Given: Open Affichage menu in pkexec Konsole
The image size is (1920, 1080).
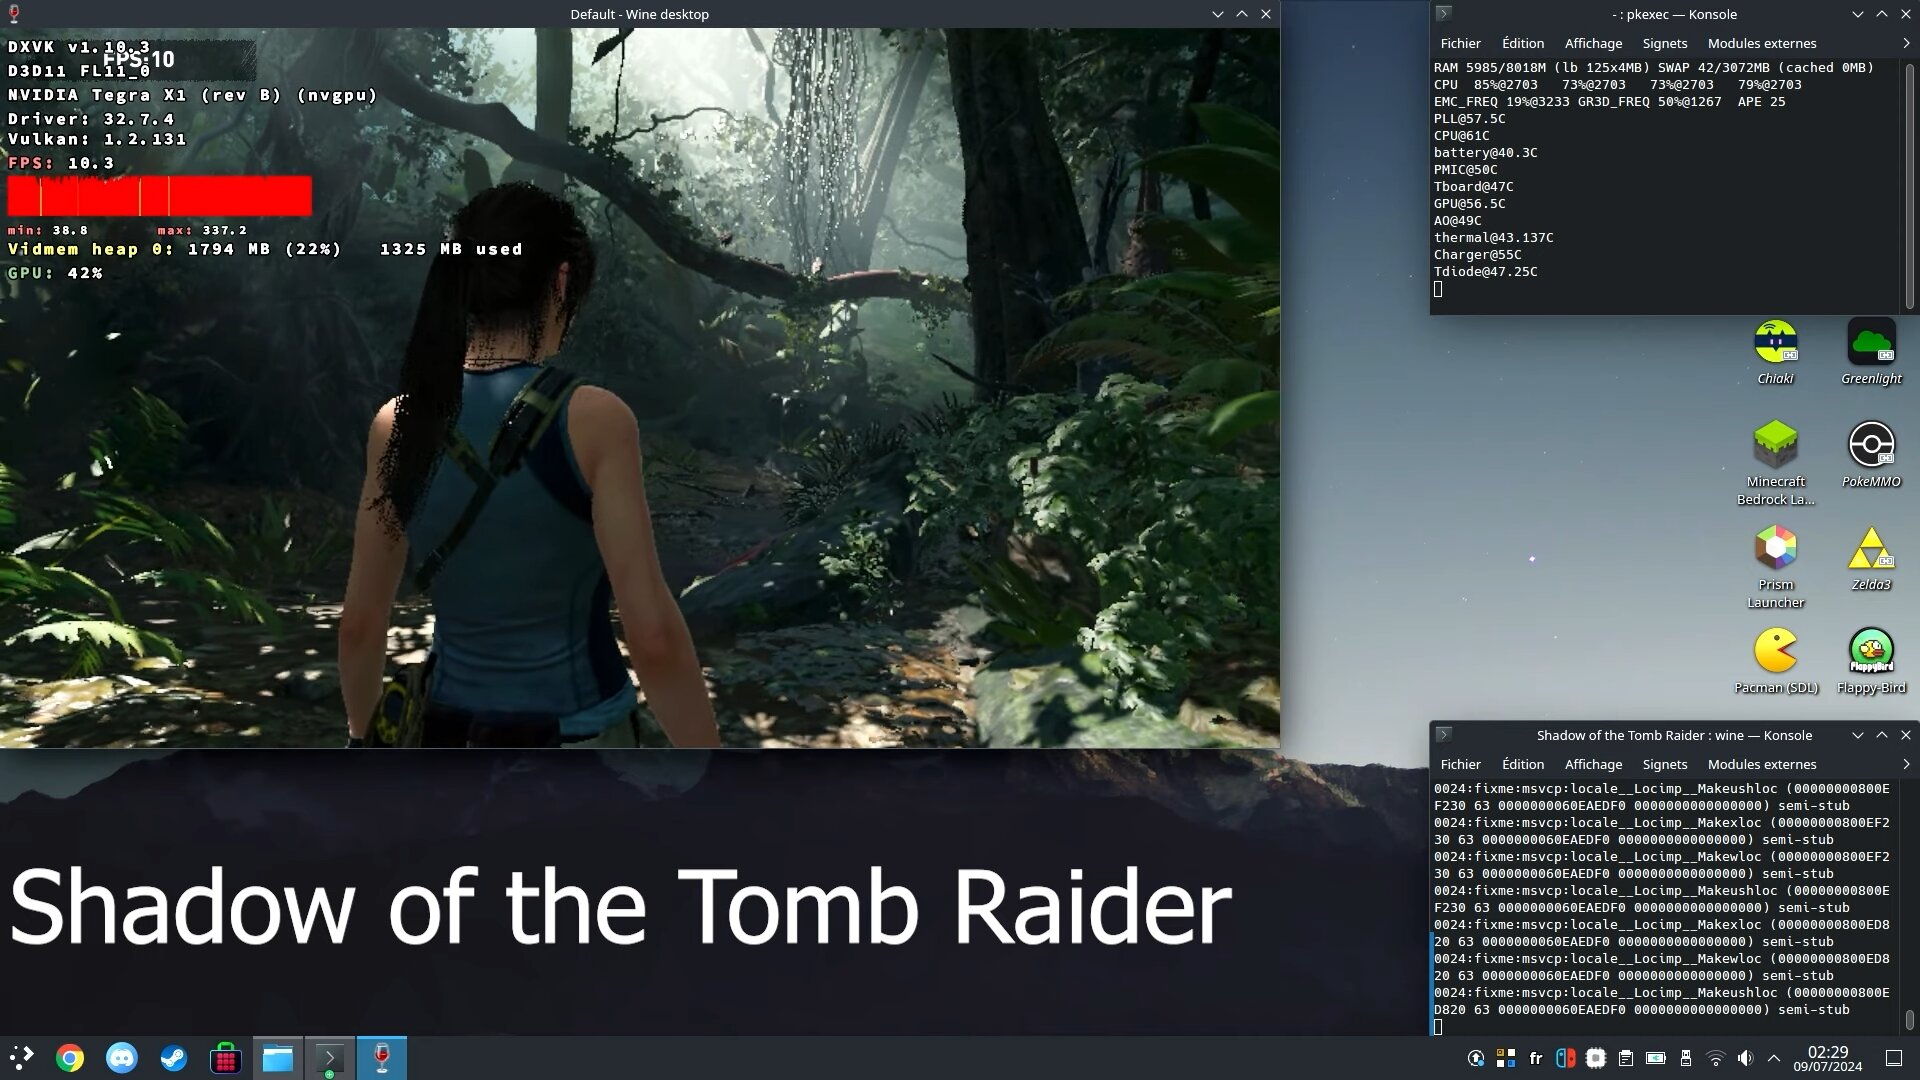Looking at the screenshot, I should click(x=1593, y=43).
